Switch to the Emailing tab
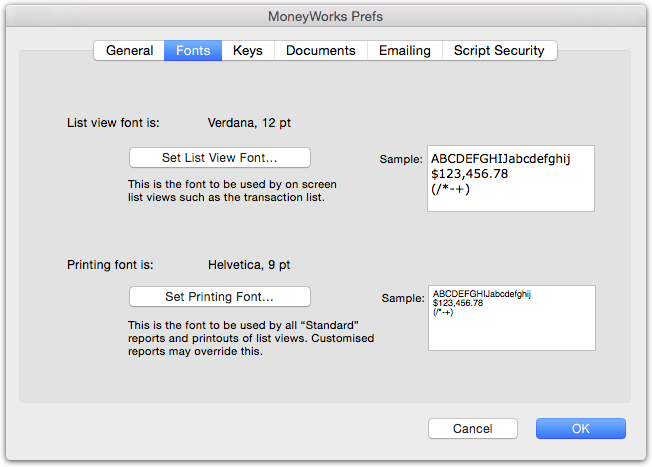The width and height of the screenshot is (652, 467). tap(405, 51)
